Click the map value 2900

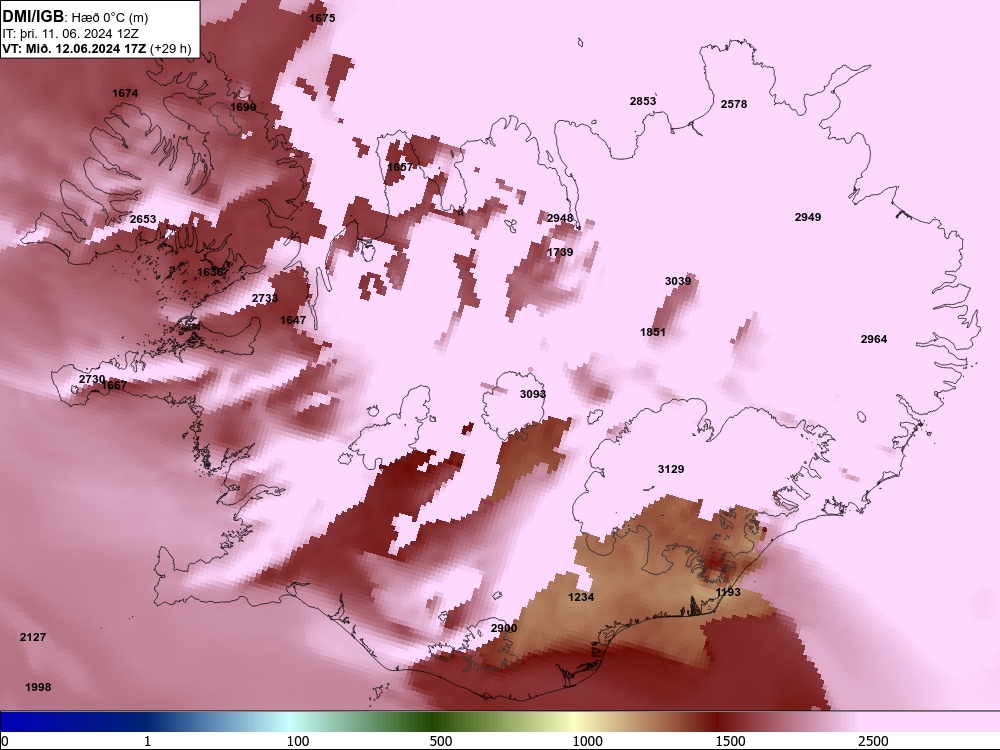click(x=504, y=628)
